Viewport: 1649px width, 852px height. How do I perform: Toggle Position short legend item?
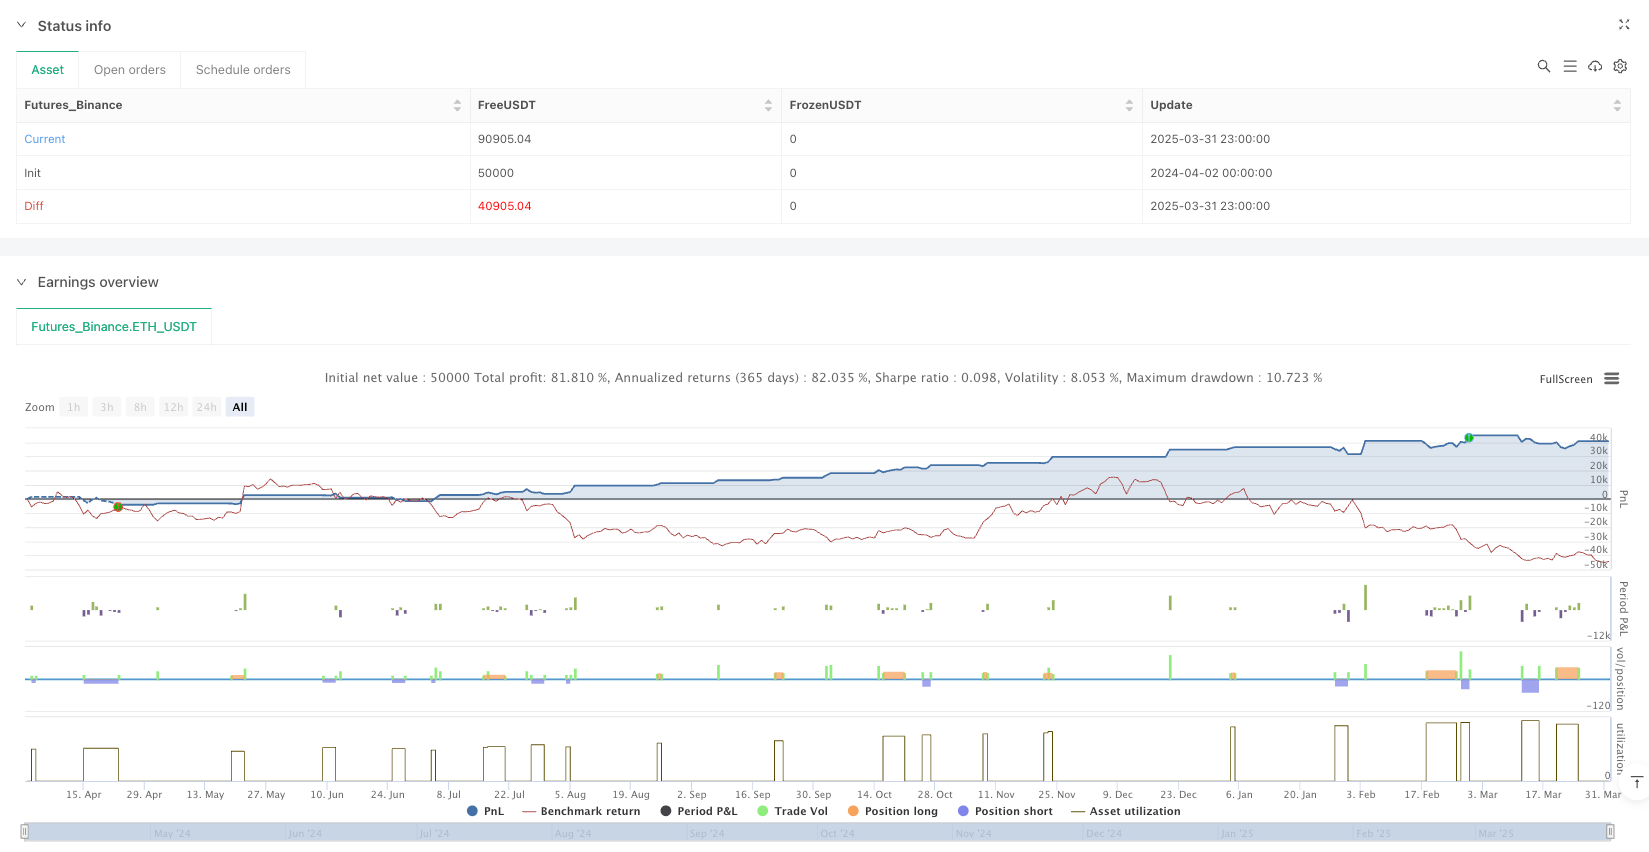[x=1005, y=811]
